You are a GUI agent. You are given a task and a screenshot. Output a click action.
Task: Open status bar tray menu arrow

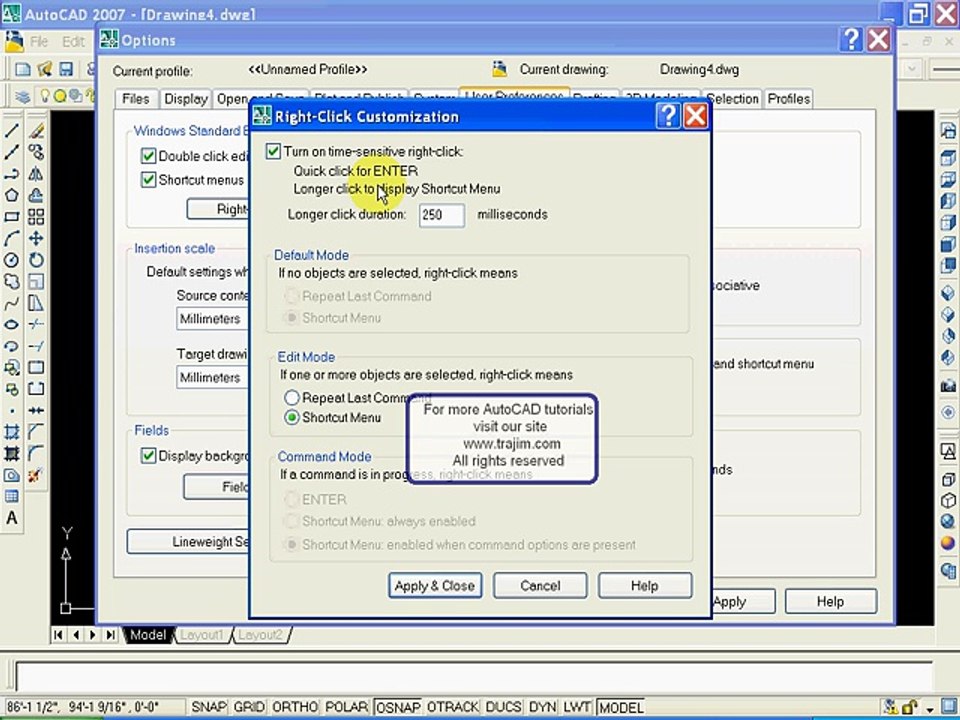[930, 708]
